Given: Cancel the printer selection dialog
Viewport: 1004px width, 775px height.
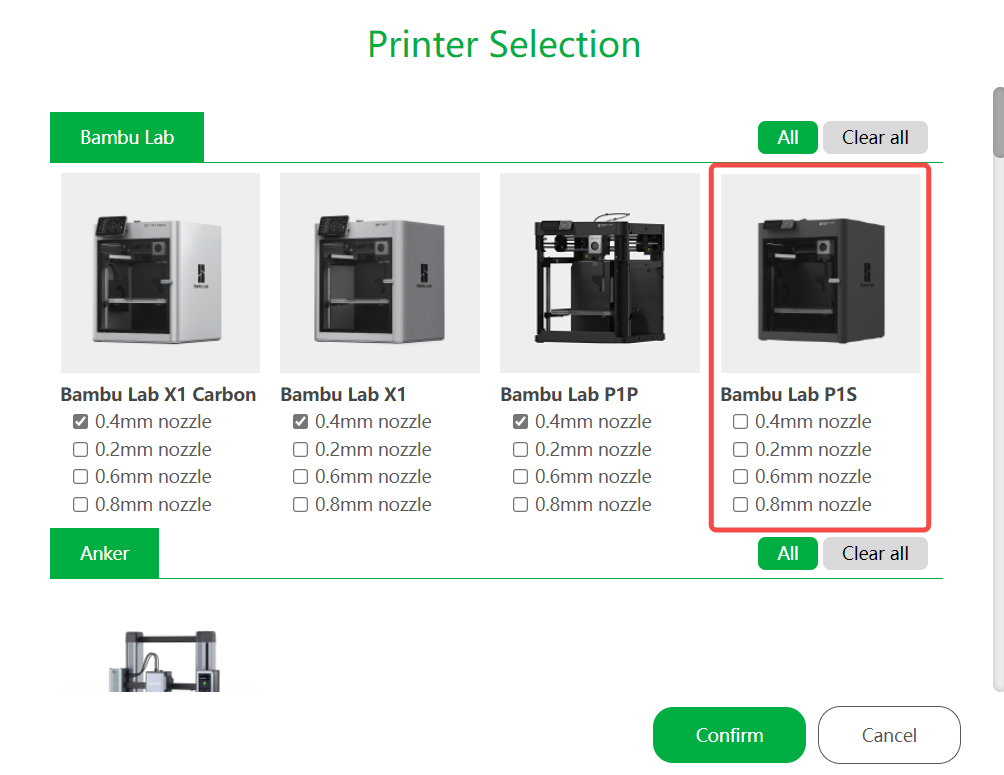Looking at the screenshot, I should pos(889,735).
